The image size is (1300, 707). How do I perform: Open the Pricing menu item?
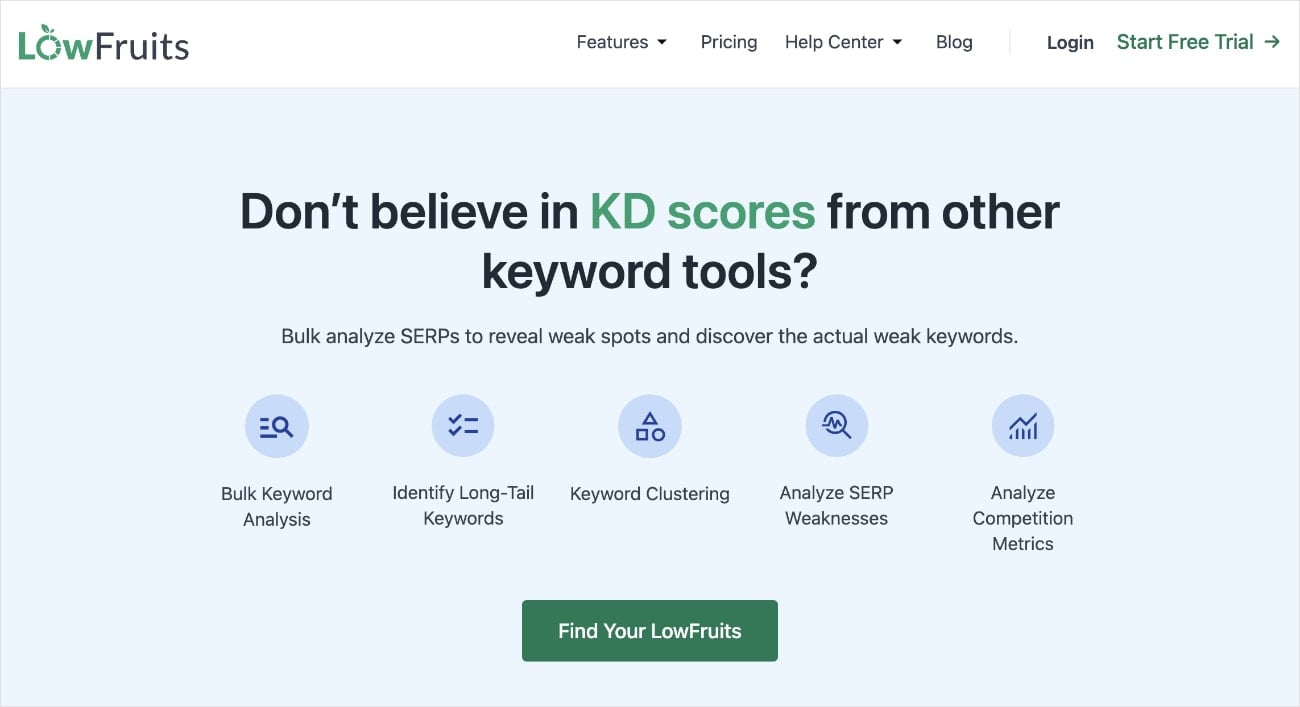pos(728,42)
